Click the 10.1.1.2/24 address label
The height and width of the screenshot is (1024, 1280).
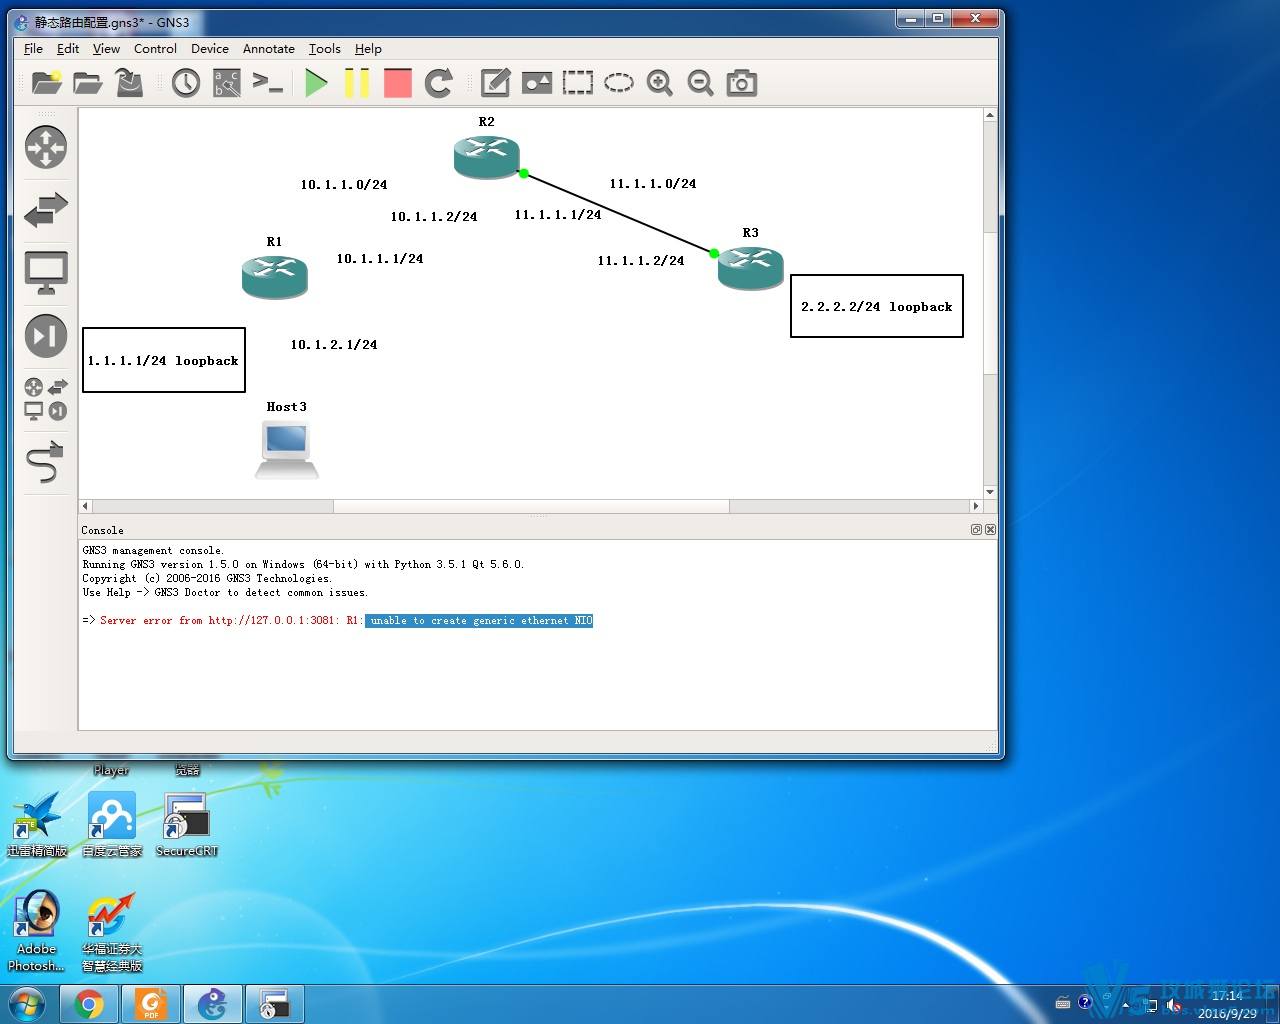click(434, 217)
